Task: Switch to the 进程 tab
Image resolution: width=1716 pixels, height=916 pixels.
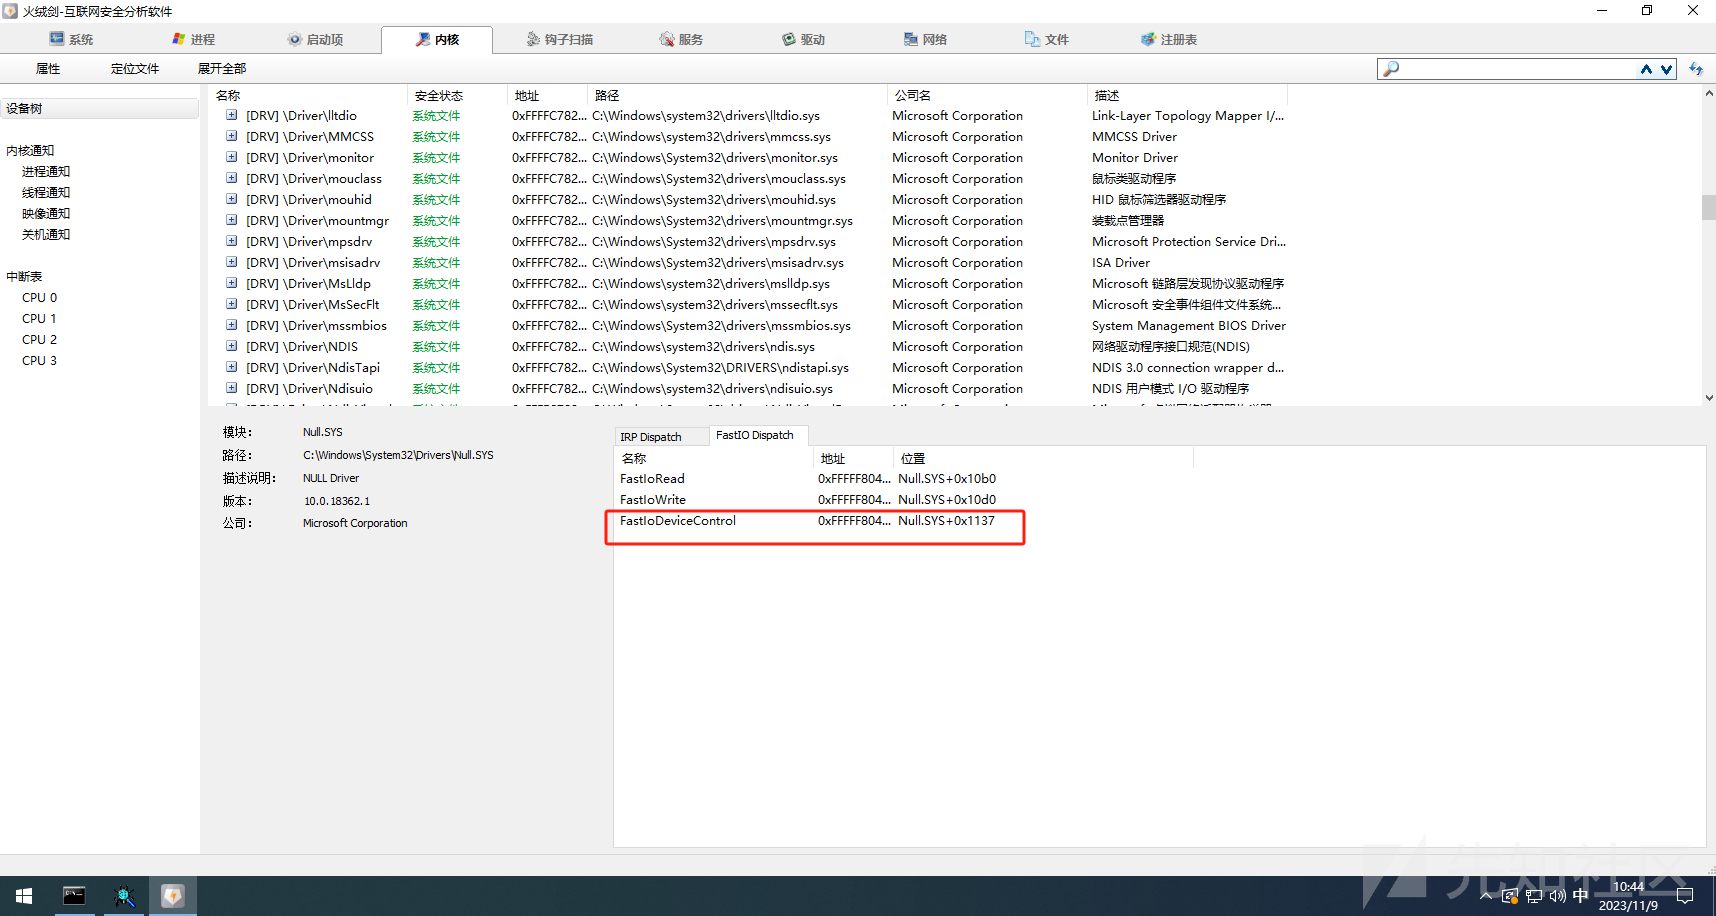Action: tap(193, 40)
